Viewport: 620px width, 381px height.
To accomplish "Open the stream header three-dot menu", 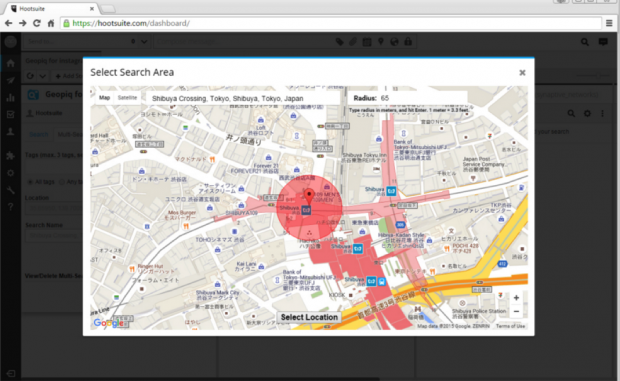I will 602,113.
